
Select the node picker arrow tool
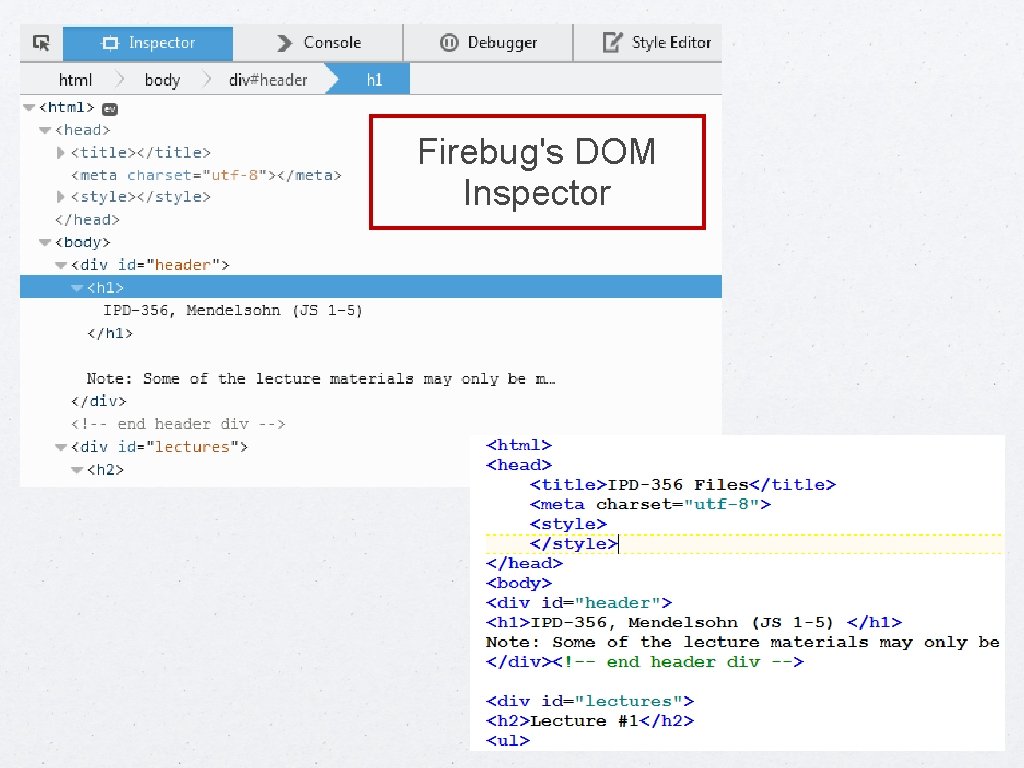tap(41, 43)
